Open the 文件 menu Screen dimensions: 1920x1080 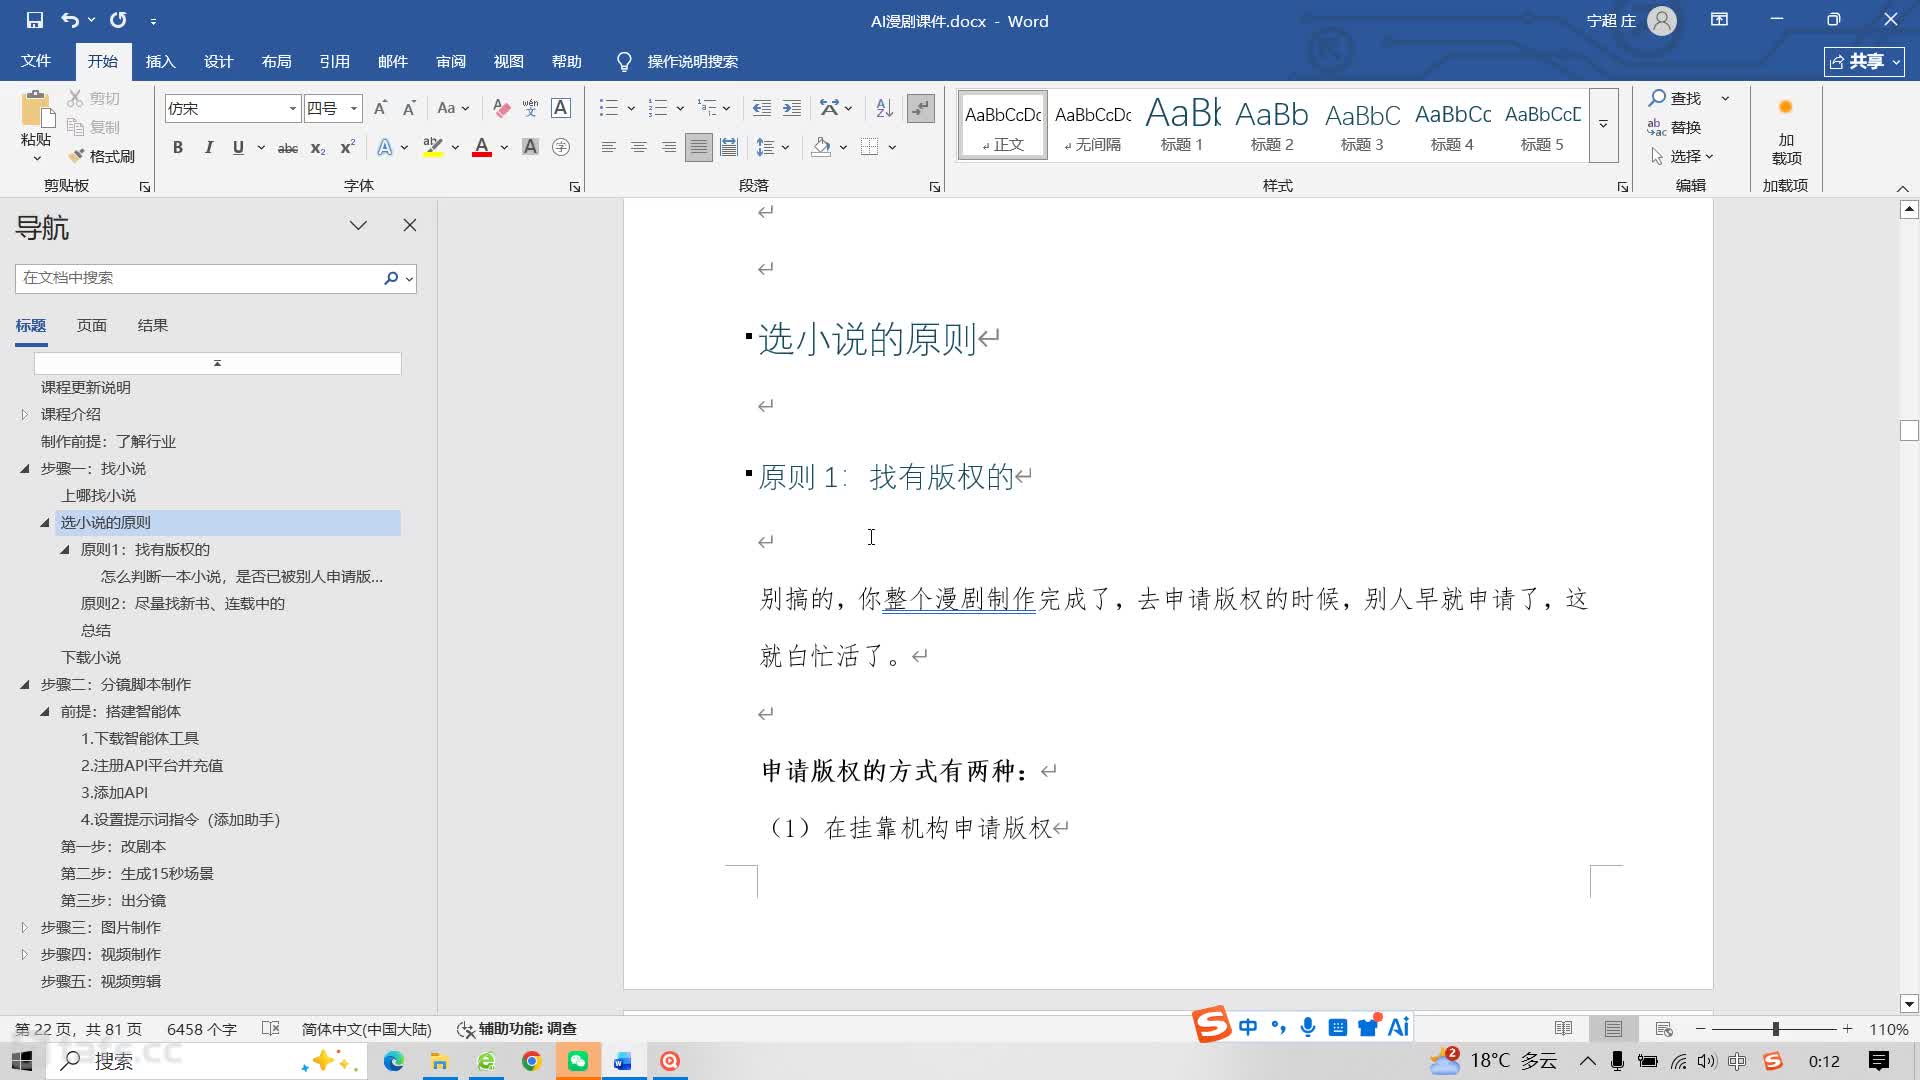tap(36, 61)
